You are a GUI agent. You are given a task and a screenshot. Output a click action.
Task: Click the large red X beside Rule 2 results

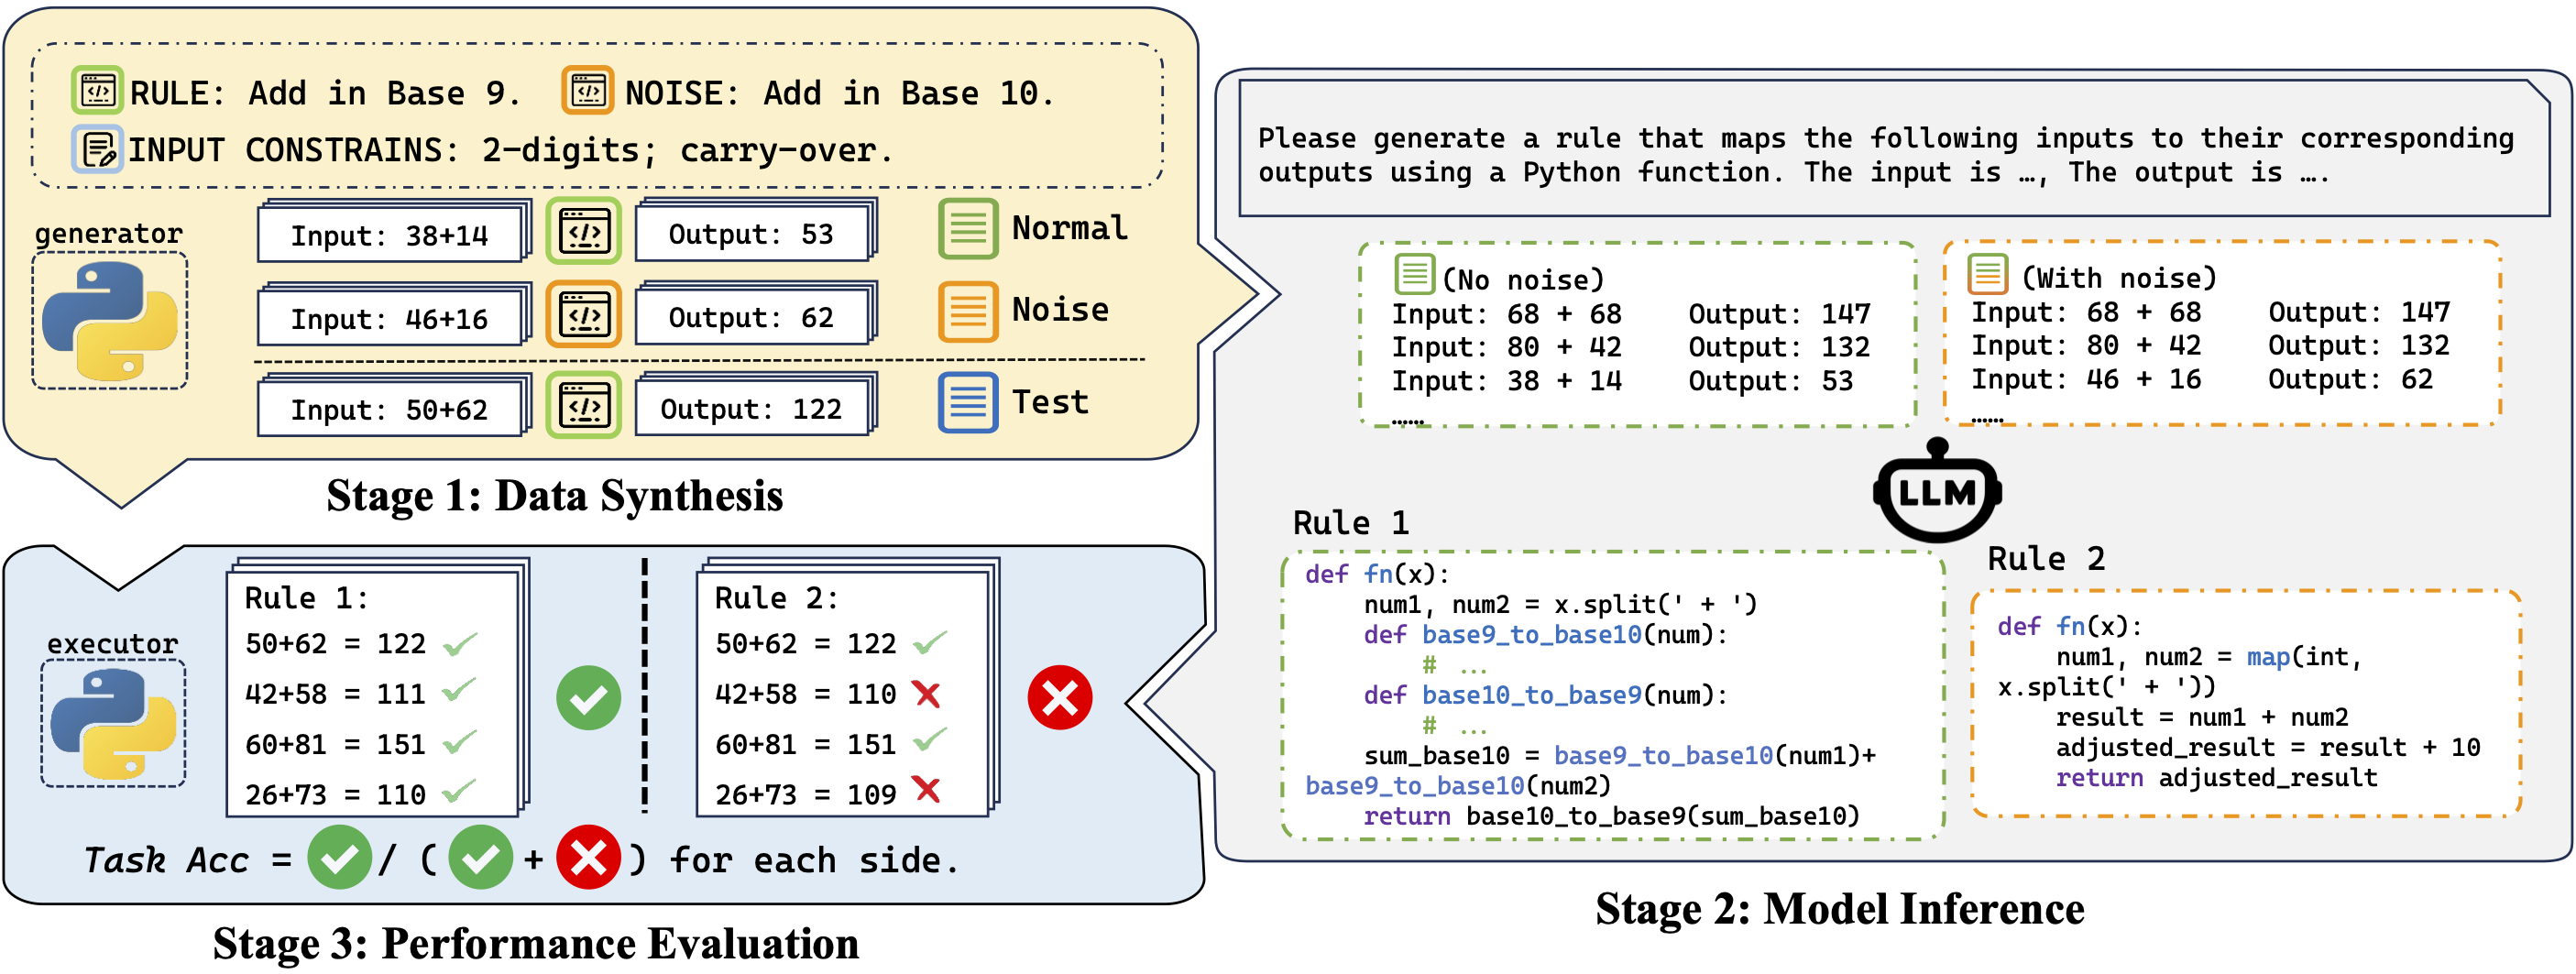[x=1059, y=698]
